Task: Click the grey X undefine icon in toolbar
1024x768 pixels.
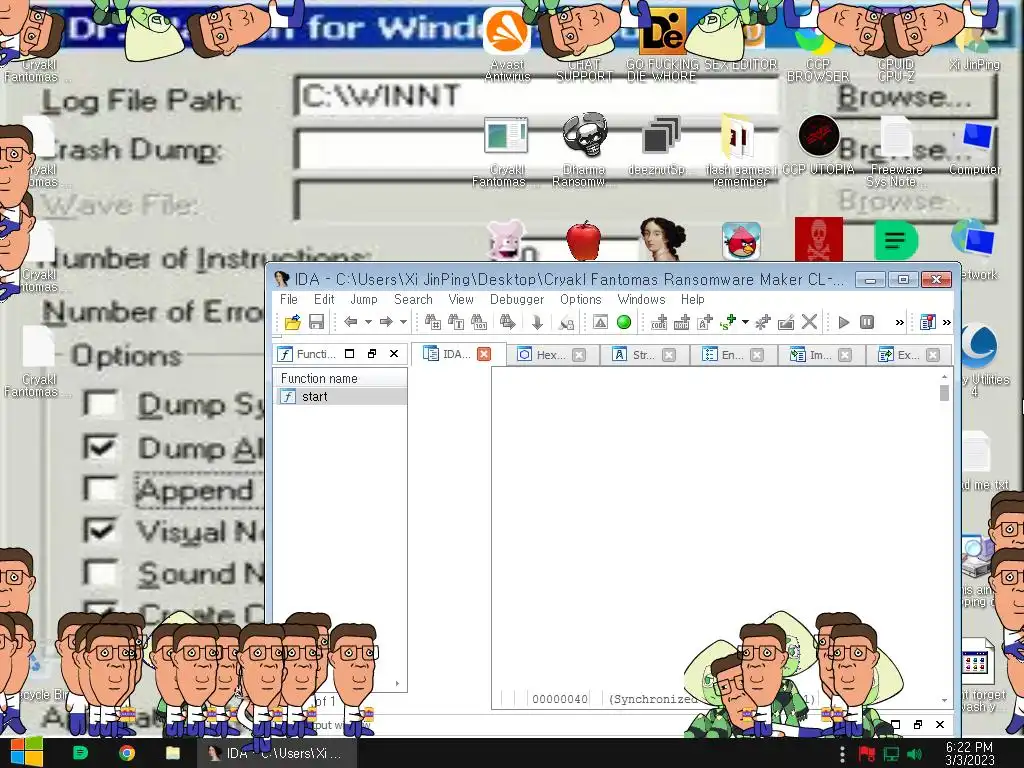Action: 809,322
